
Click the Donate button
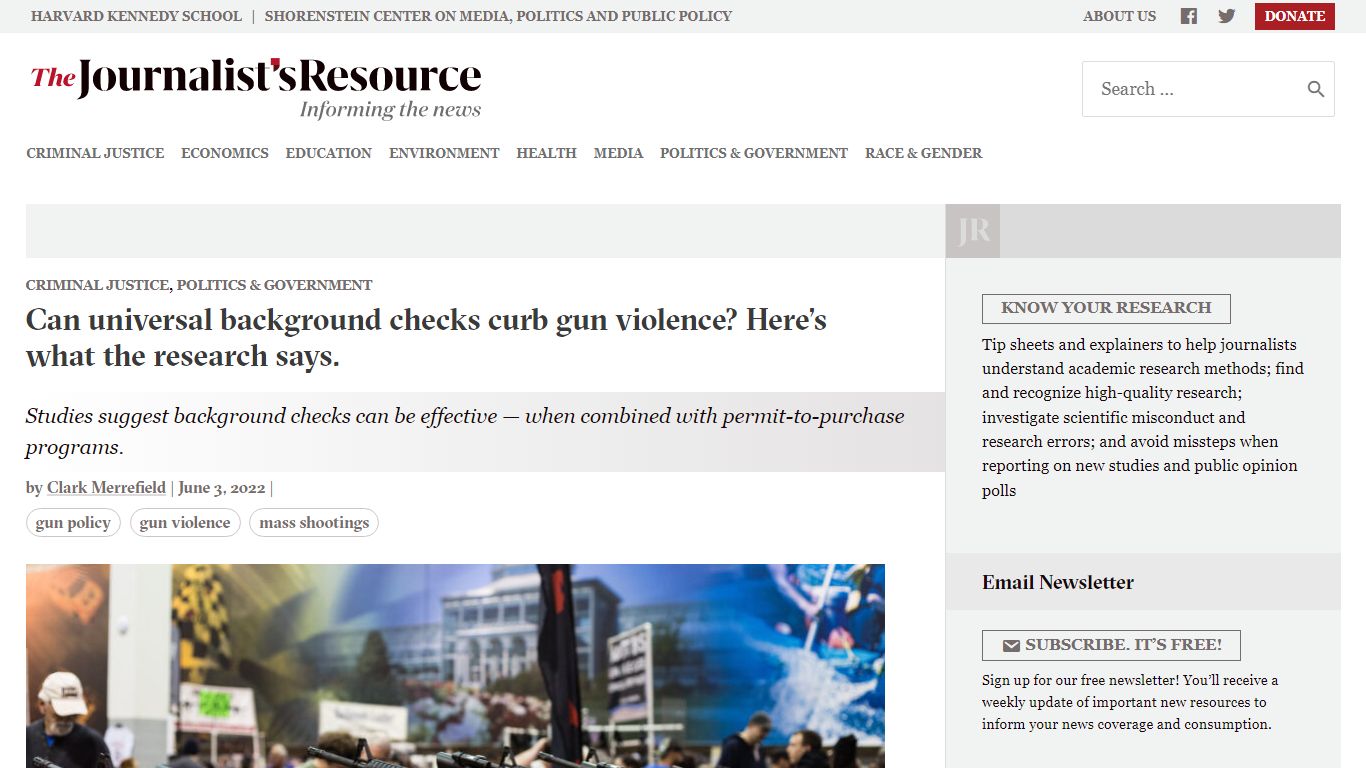pos(1295,16)
